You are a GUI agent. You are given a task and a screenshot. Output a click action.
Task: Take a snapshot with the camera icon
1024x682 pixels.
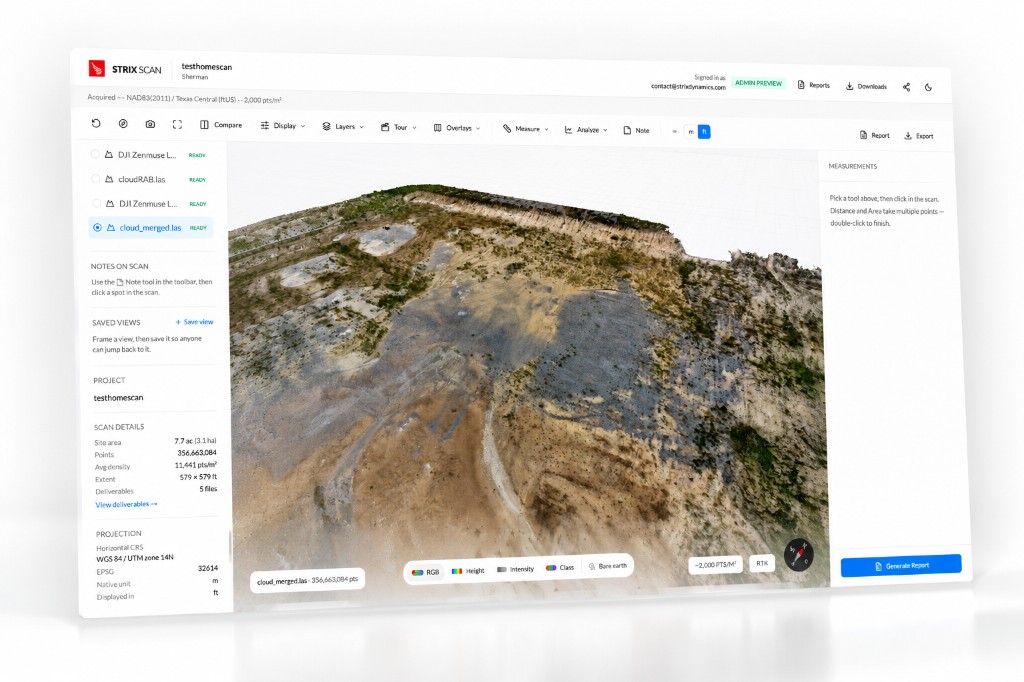(x=150, y=123)
